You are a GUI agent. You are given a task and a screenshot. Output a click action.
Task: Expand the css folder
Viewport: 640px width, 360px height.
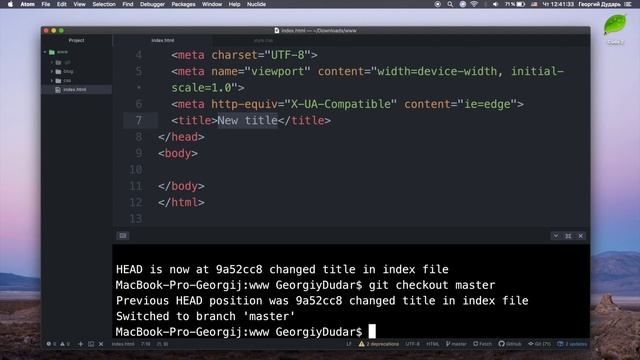[52, 81]
